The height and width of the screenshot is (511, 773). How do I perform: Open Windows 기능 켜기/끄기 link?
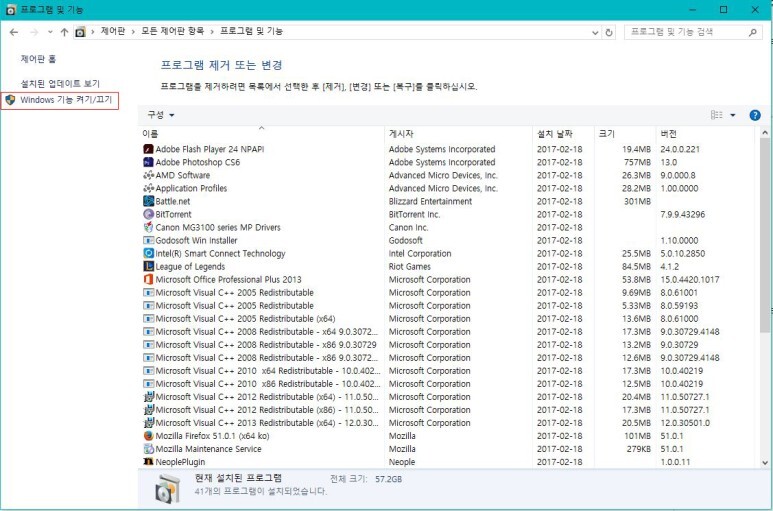(x=66, y=100)
